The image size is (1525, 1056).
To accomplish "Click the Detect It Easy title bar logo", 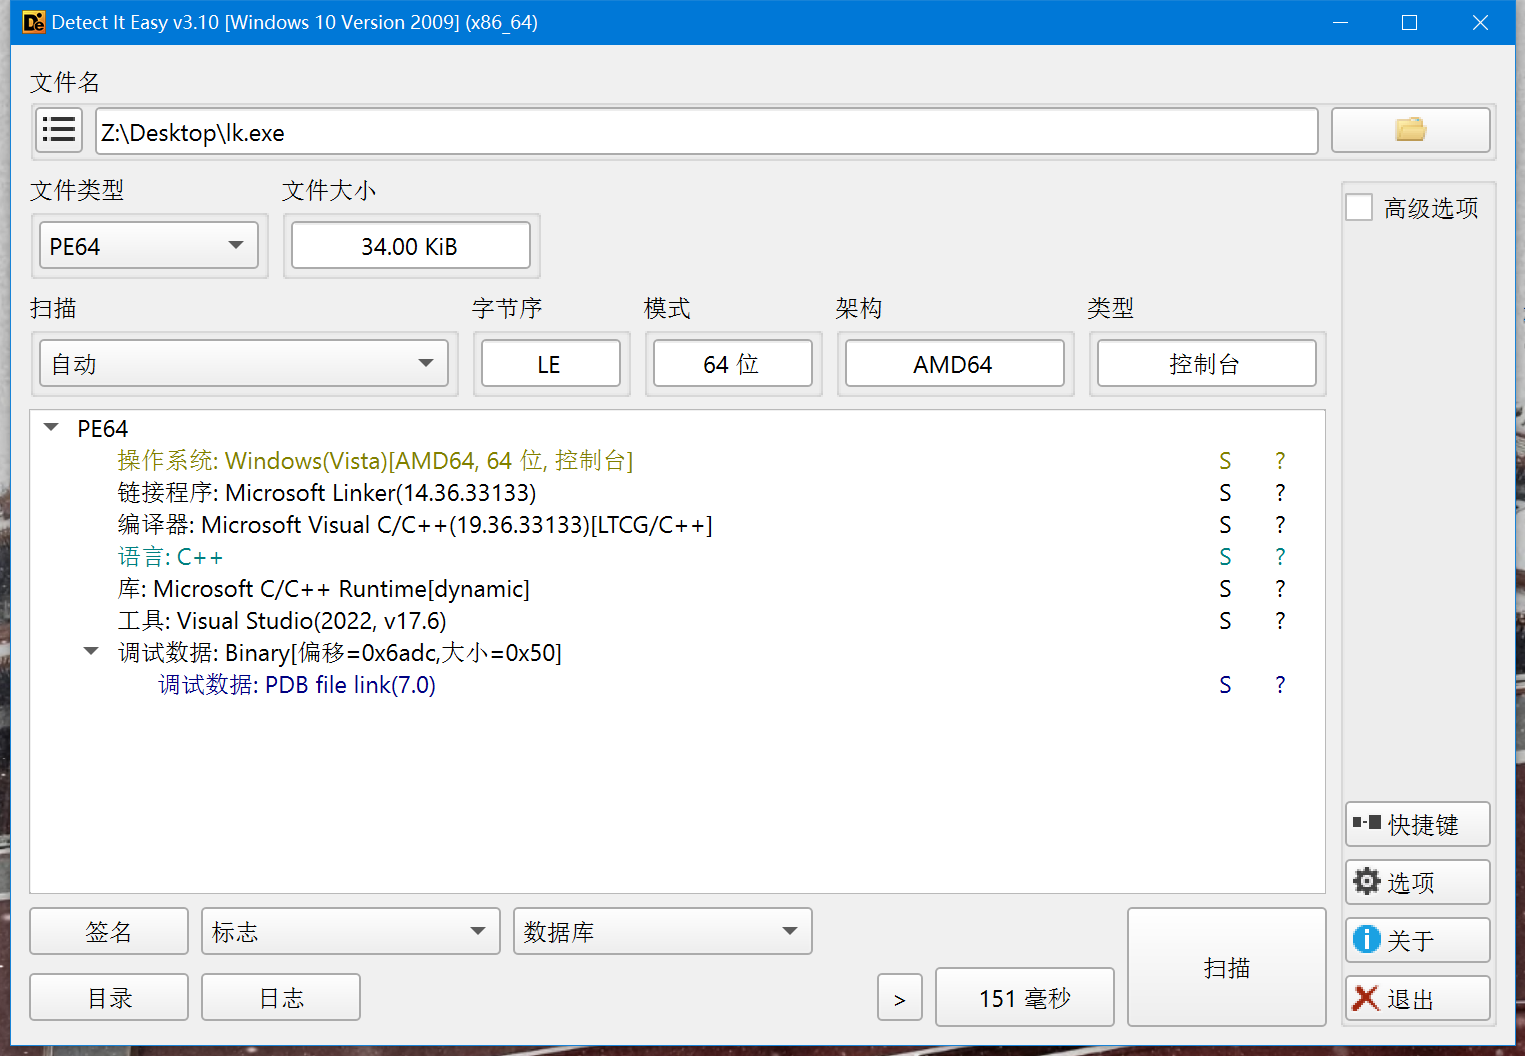I will (34, 22).
